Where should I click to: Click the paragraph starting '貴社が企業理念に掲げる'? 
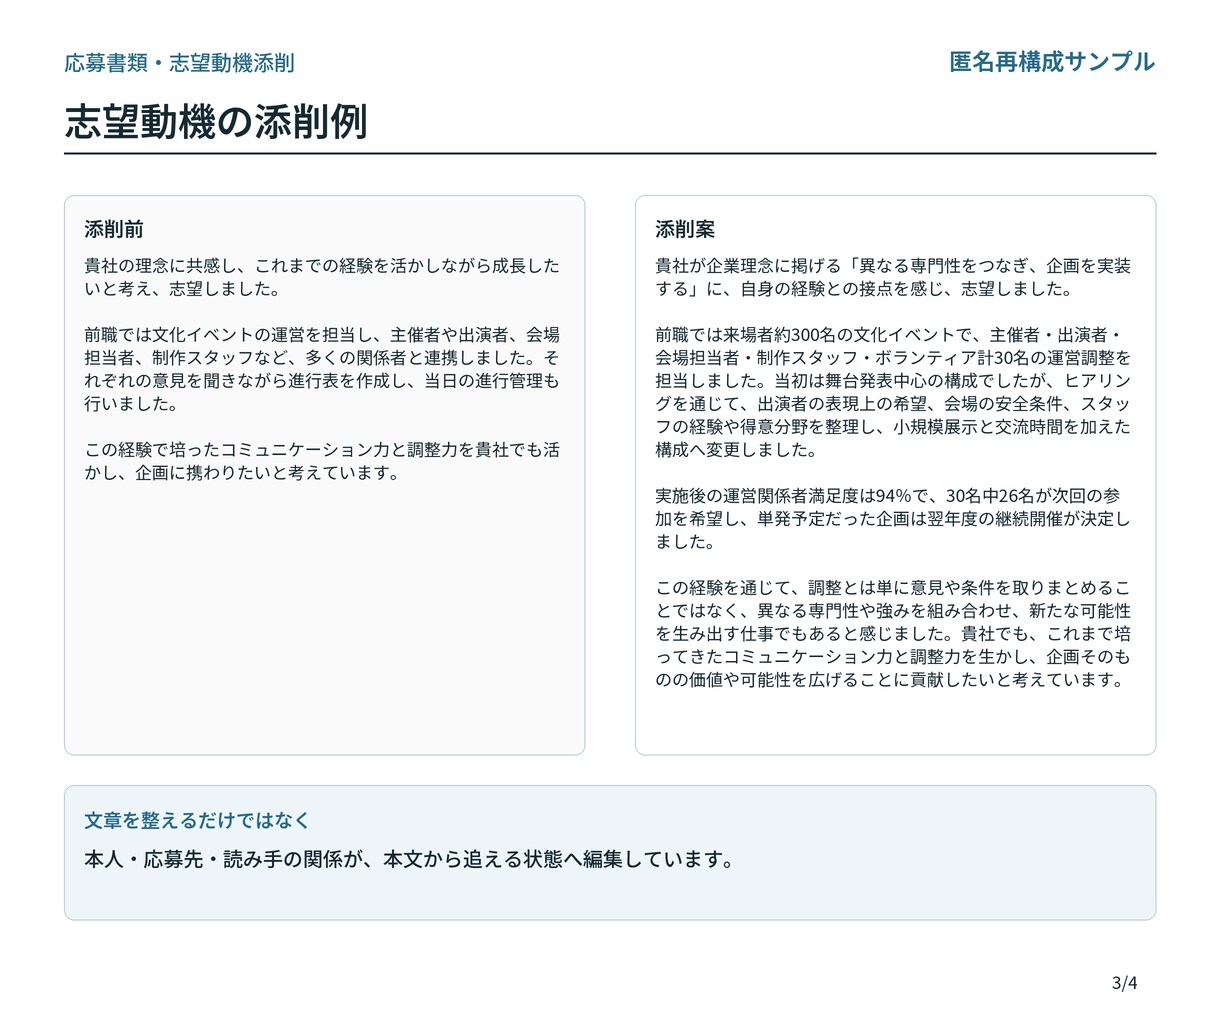click(x=893, y=278)
